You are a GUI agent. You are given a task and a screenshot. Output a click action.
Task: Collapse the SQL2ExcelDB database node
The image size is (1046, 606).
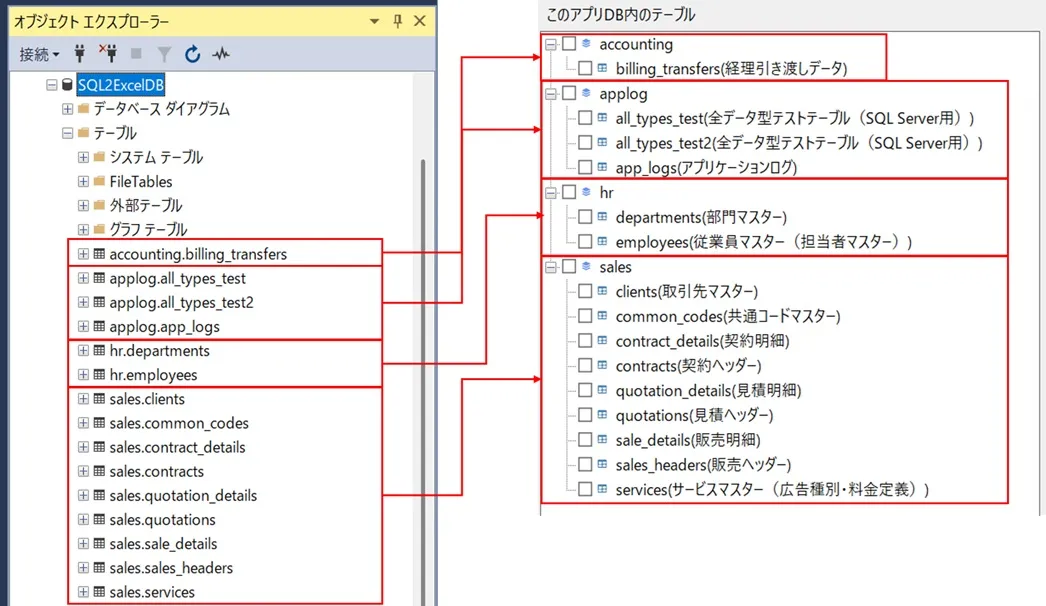[x=51, y=85]
